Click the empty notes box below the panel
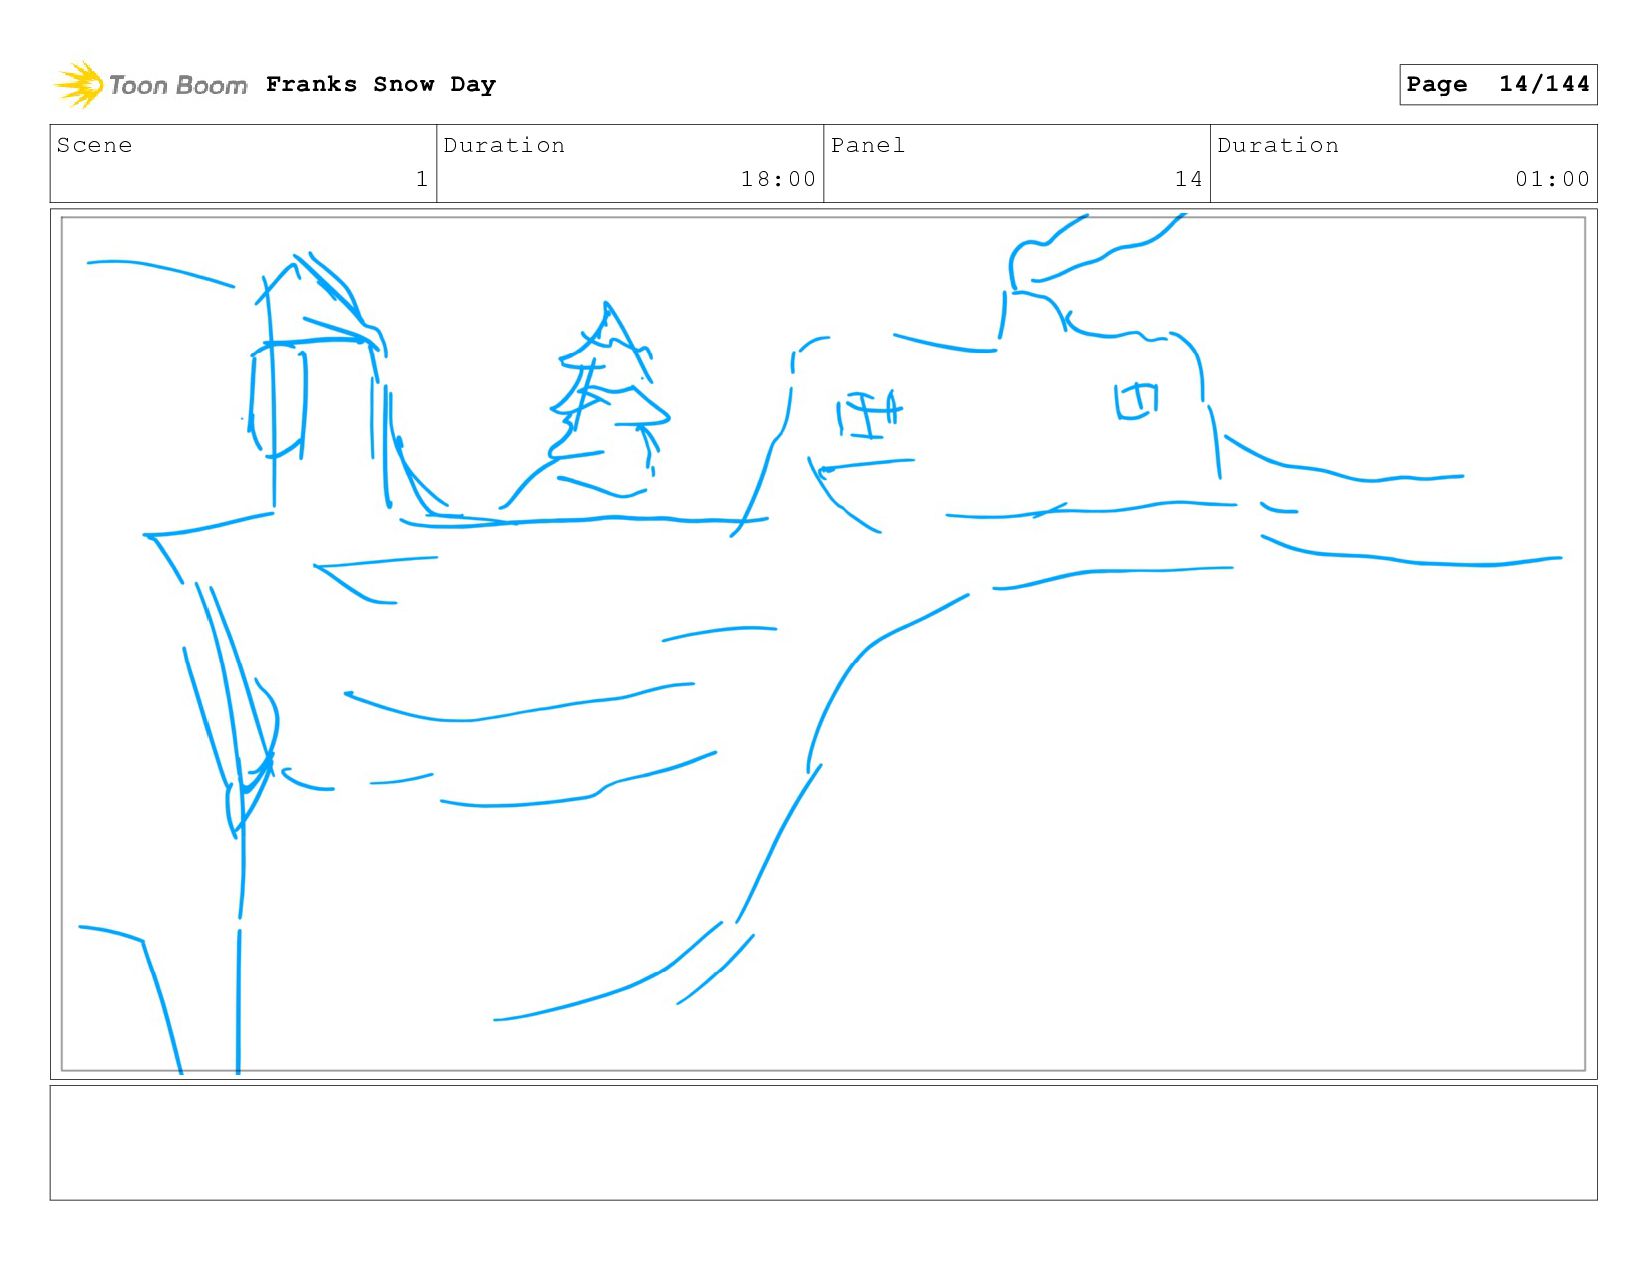 pos(823,1142)
